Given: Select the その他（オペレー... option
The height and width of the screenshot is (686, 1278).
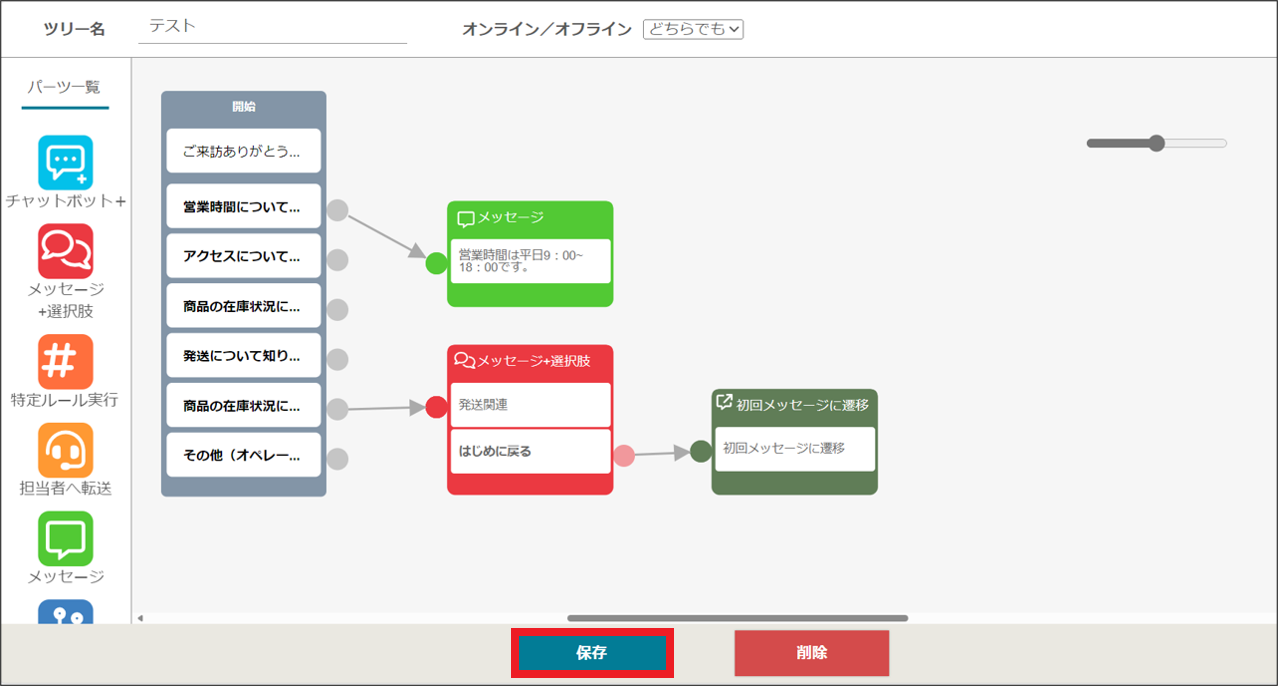Looking at the screenshot, I should 244,455.
